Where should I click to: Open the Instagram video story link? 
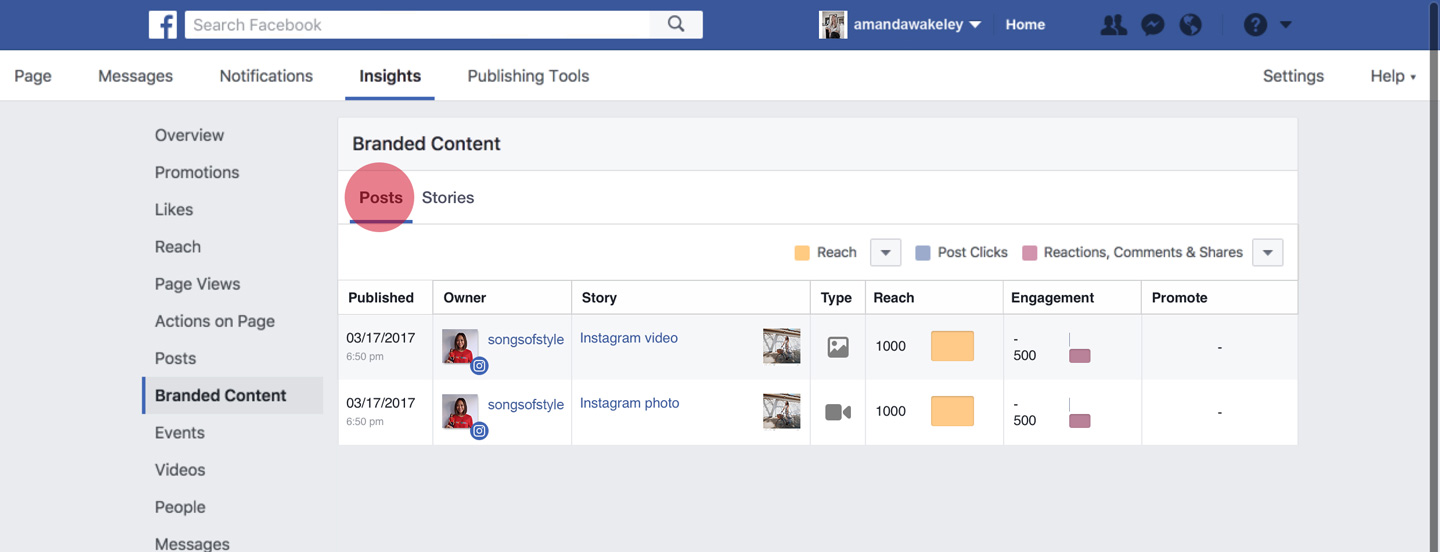tap(629, 338)
